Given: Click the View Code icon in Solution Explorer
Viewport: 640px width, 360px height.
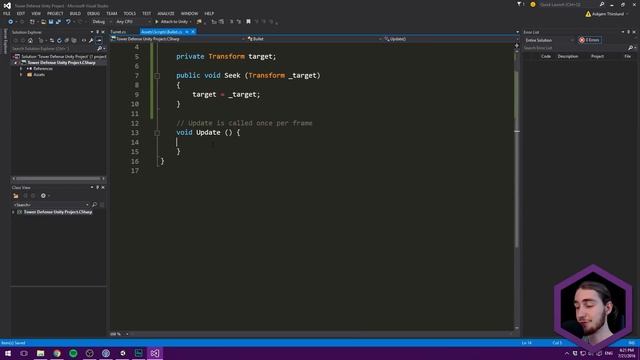Looking at the screenshot, I should point(84,40).
